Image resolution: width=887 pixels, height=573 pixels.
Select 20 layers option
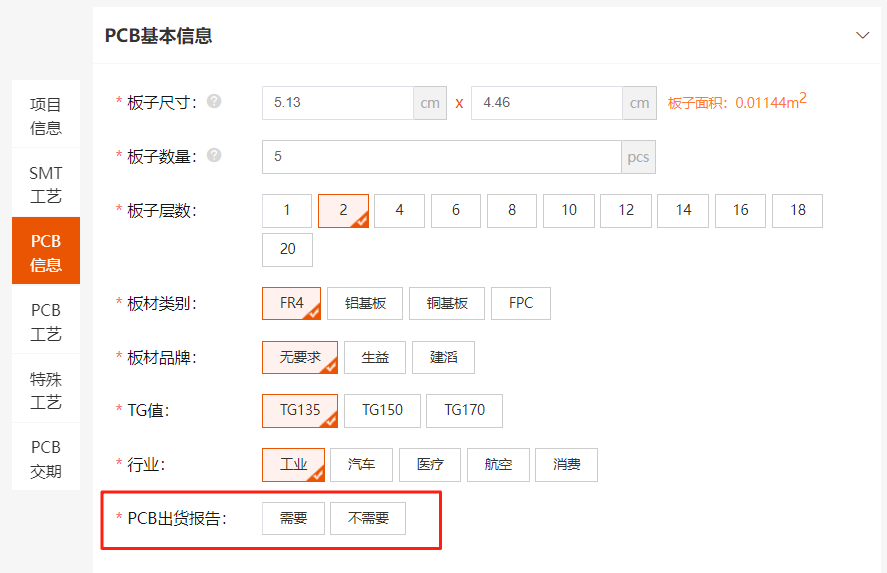point(287,249)
